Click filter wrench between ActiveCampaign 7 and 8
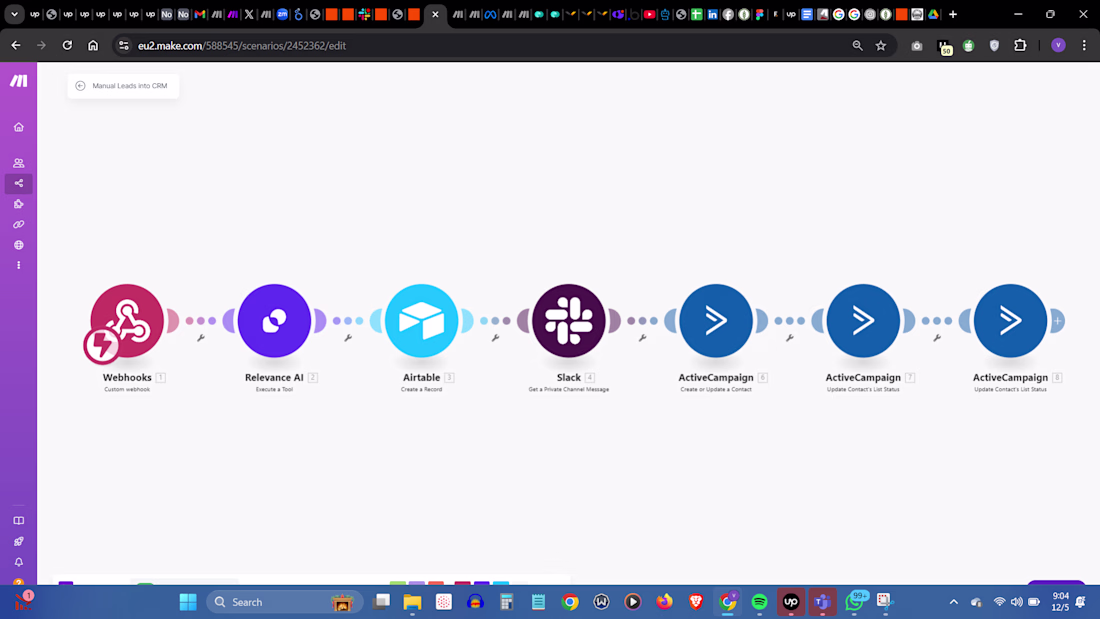This screenshot has width=1100, height=619. click(x=937, y=338)
